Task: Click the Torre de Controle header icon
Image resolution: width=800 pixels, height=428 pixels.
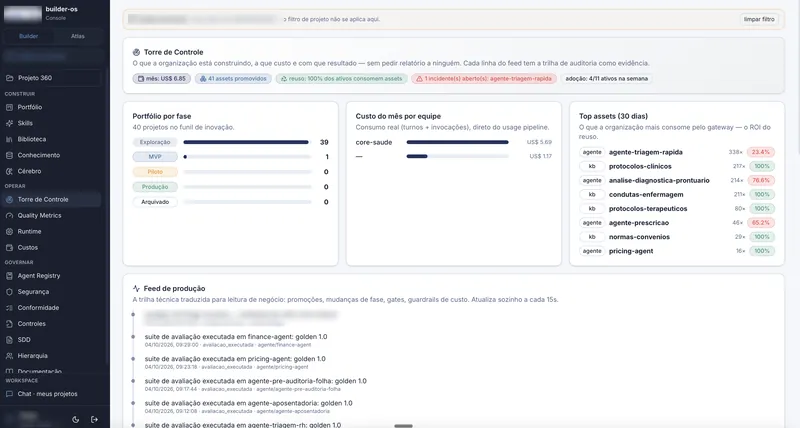Action: tap(136, 52)
